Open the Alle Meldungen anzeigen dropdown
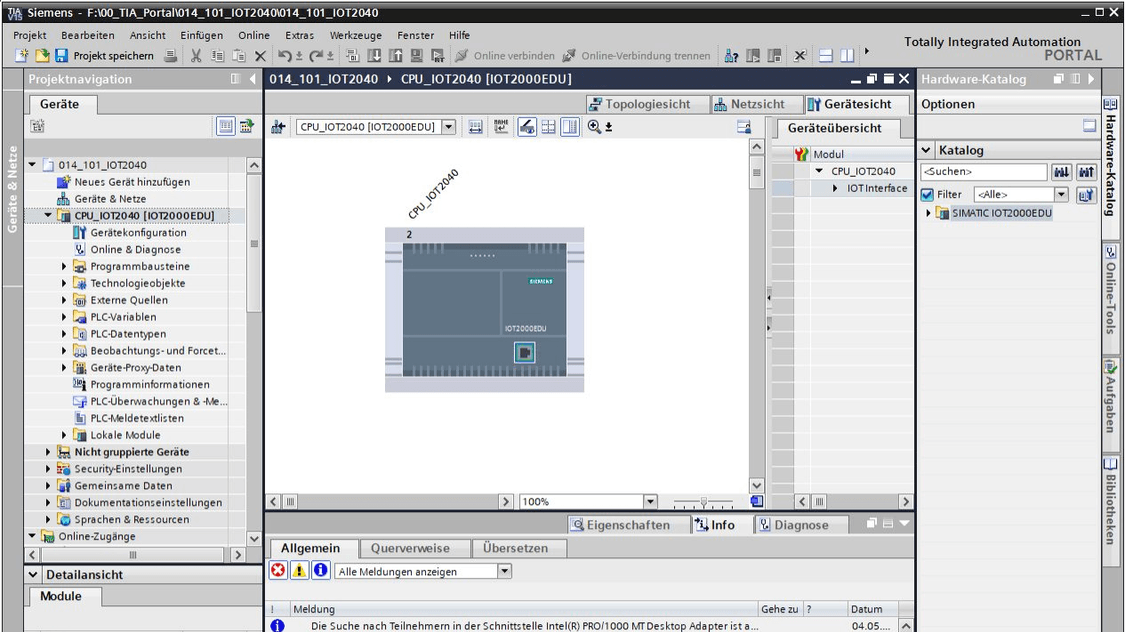 [504, 572]
